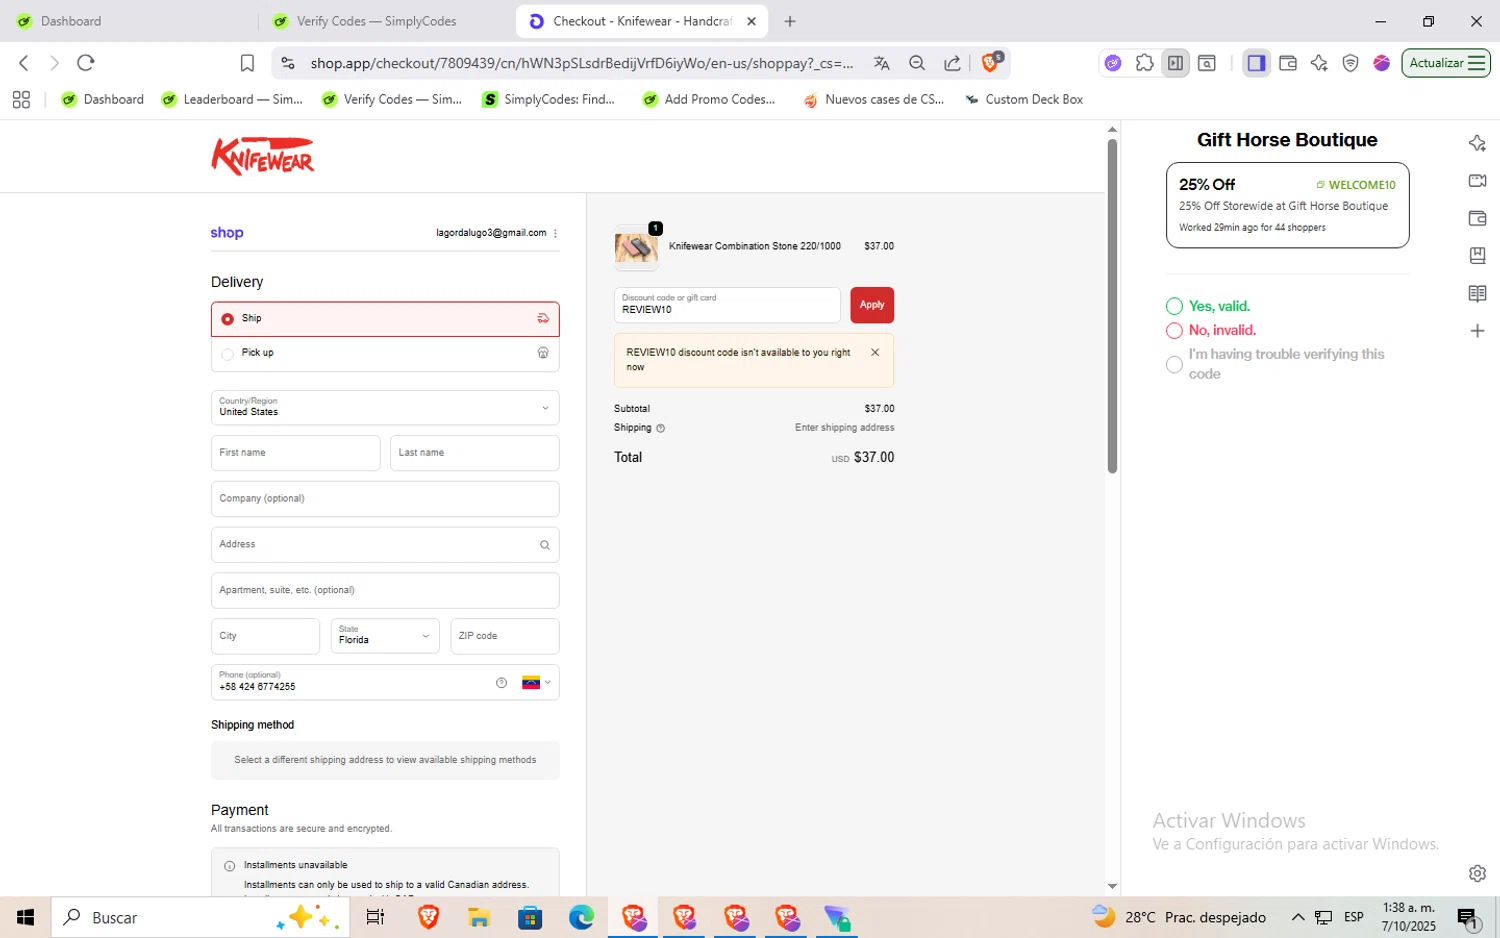Select 'Yes, valid.' radio option
This screenshot has height=938, width=1500.
click(x=1174, y=306)
